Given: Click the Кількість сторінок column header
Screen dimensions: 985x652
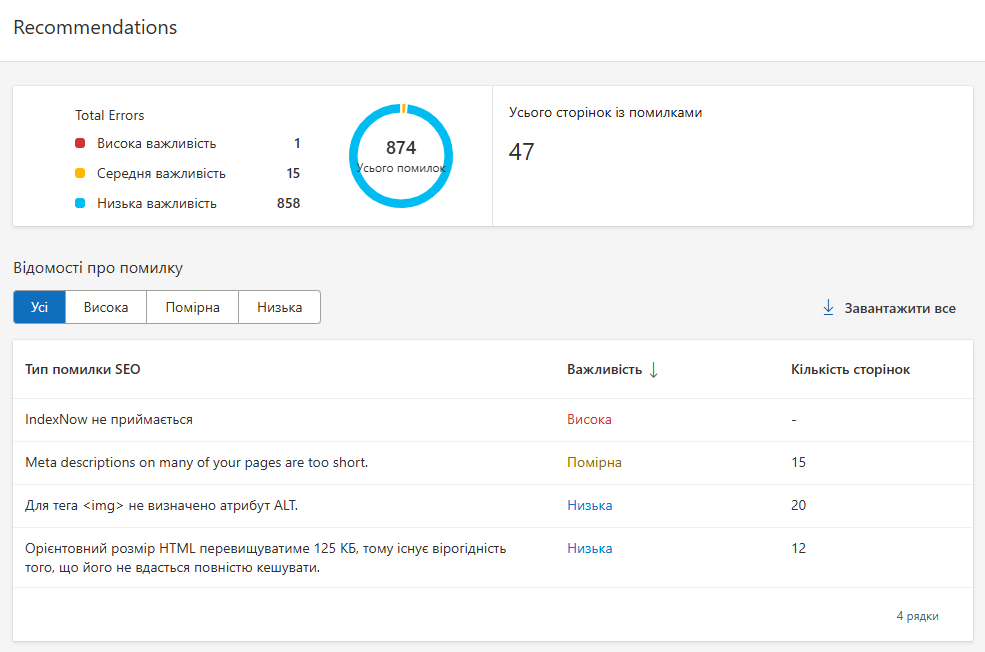Looking at the screenshot, I should coord(850,370).
